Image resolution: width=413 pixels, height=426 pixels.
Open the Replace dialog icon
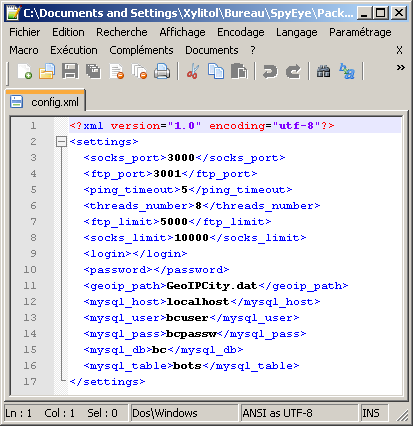coord(347,71)
